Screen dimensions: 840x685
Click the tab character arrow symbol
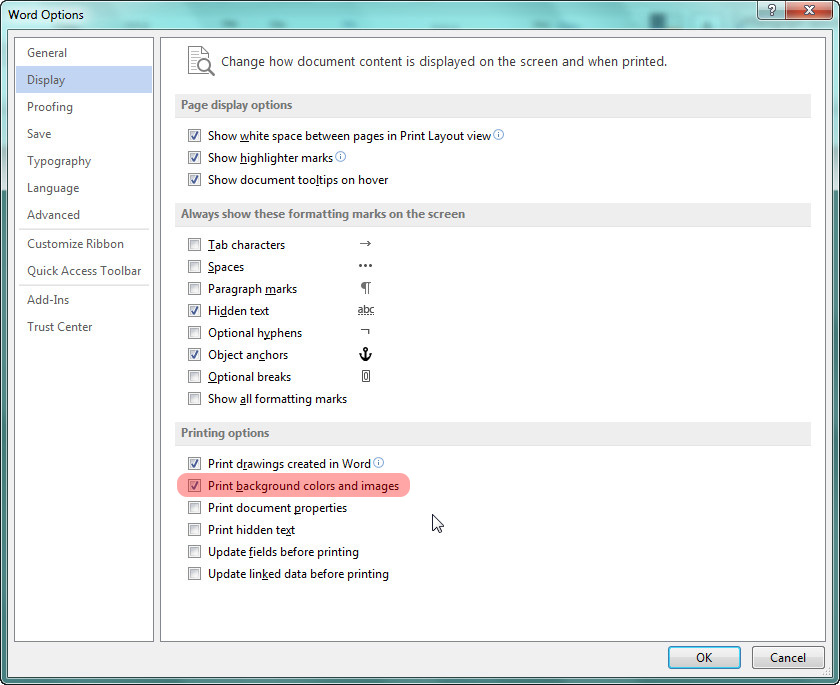(x=365, y=244)
